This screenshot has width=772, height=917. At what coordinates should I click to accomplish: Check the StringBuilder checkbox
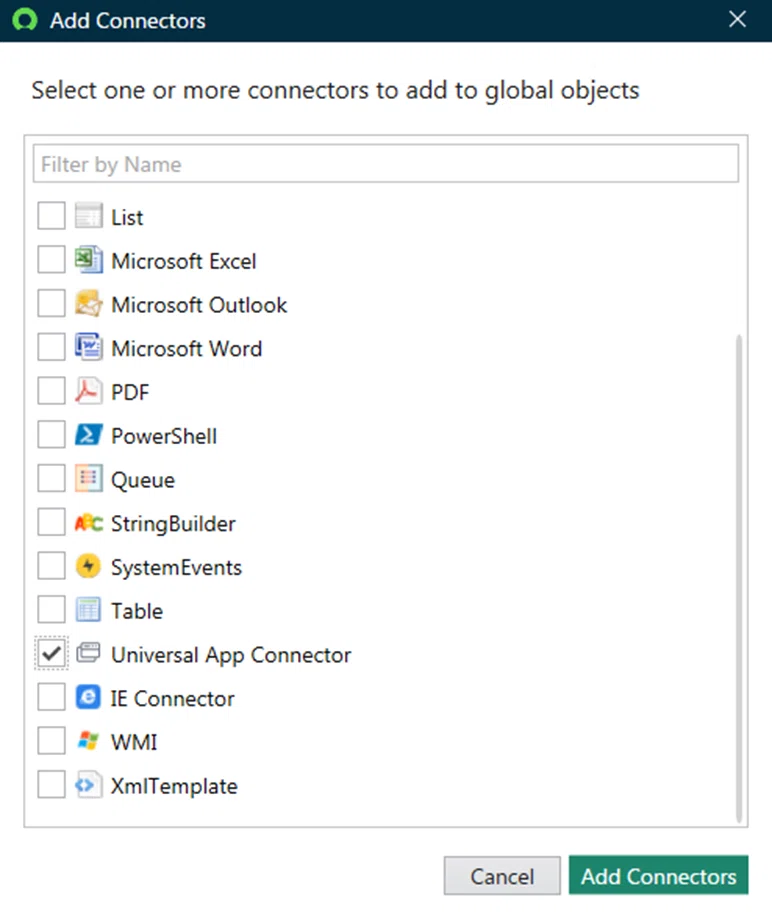(51, 522)
